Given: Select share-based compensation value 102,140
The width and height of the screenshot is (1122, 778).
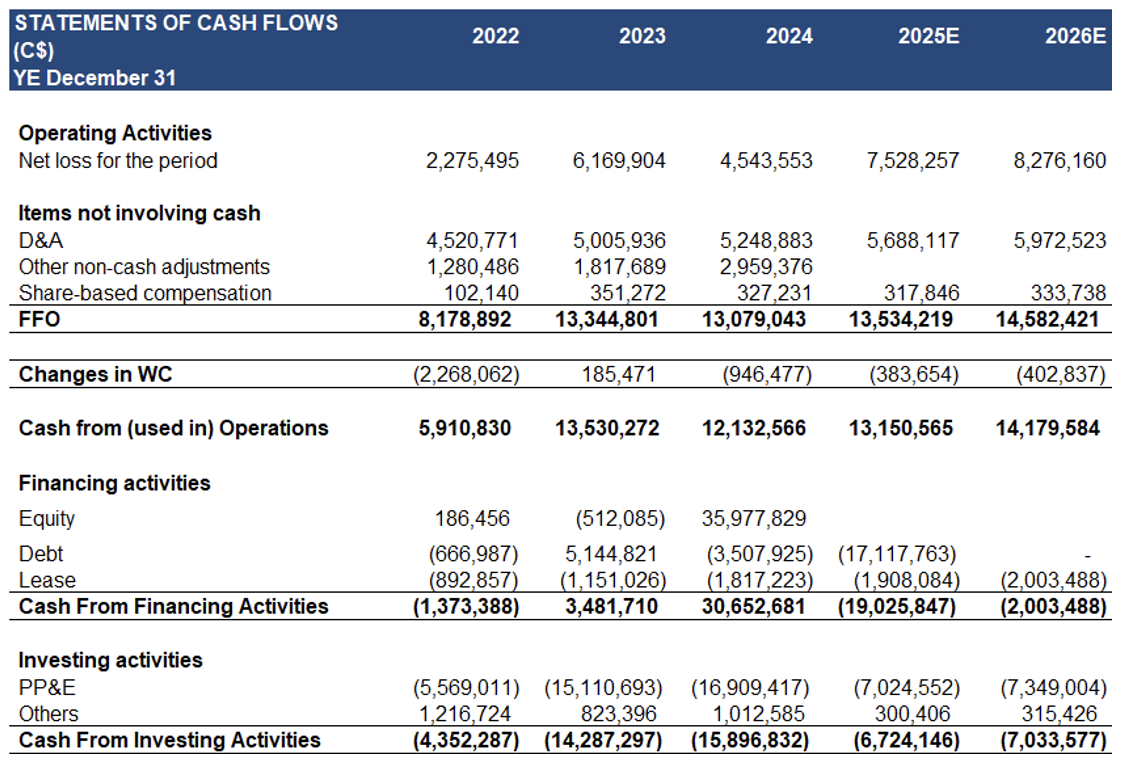Looking at the screenshot, I should pos(481,293).
